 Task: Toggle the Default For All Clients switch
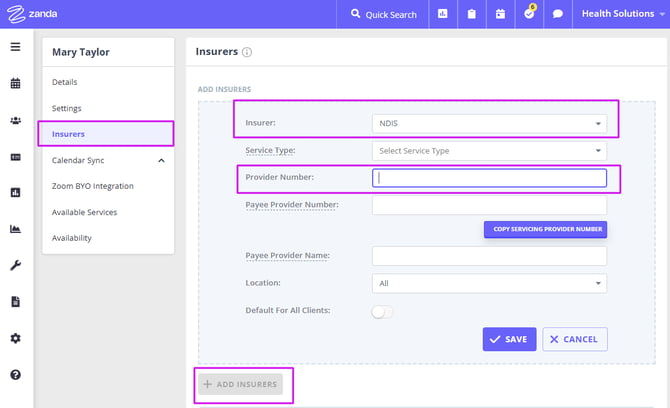pyautogui.click(x=382, y=311)
